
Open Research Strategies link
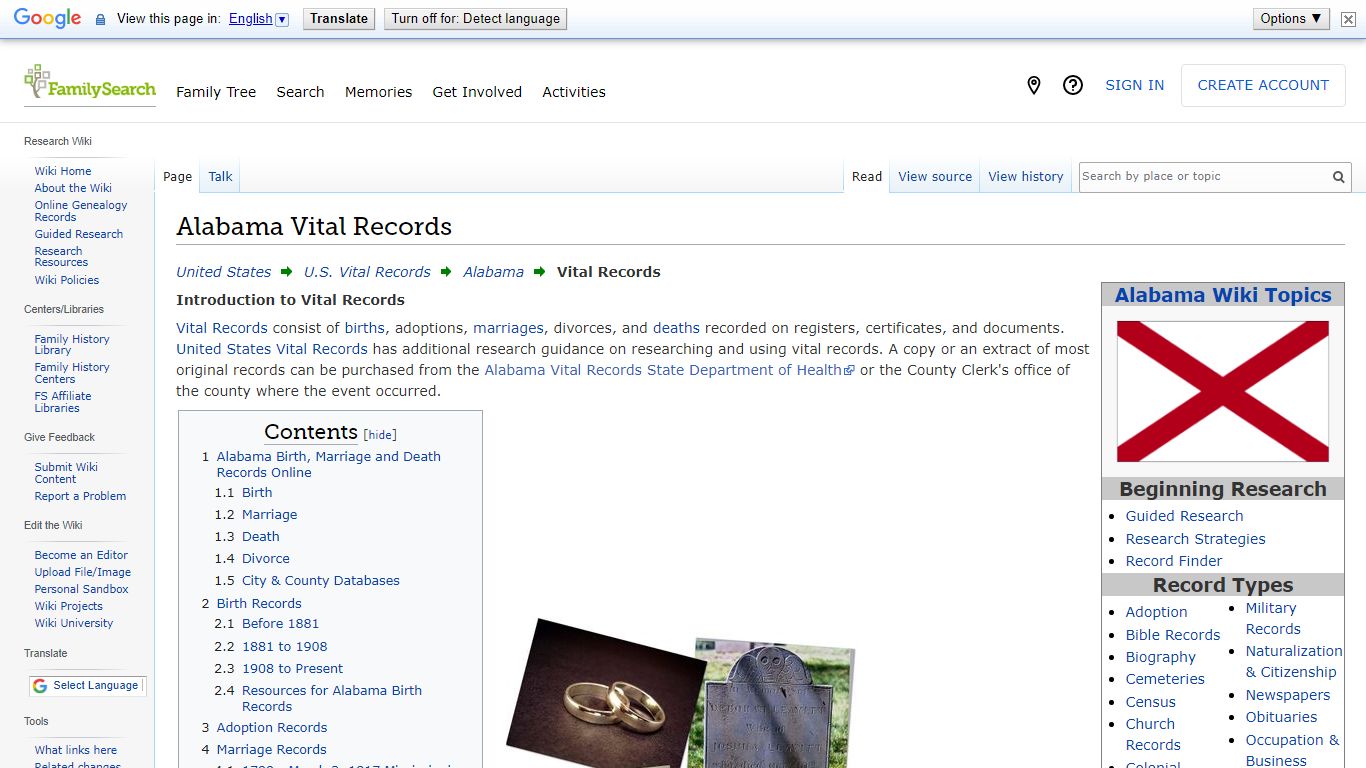[1195, 539]
